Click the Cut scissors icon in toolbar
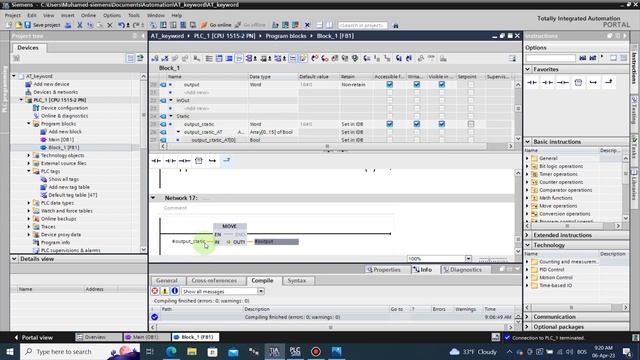This screenshot has height=360, width=640. coord(80,25)
